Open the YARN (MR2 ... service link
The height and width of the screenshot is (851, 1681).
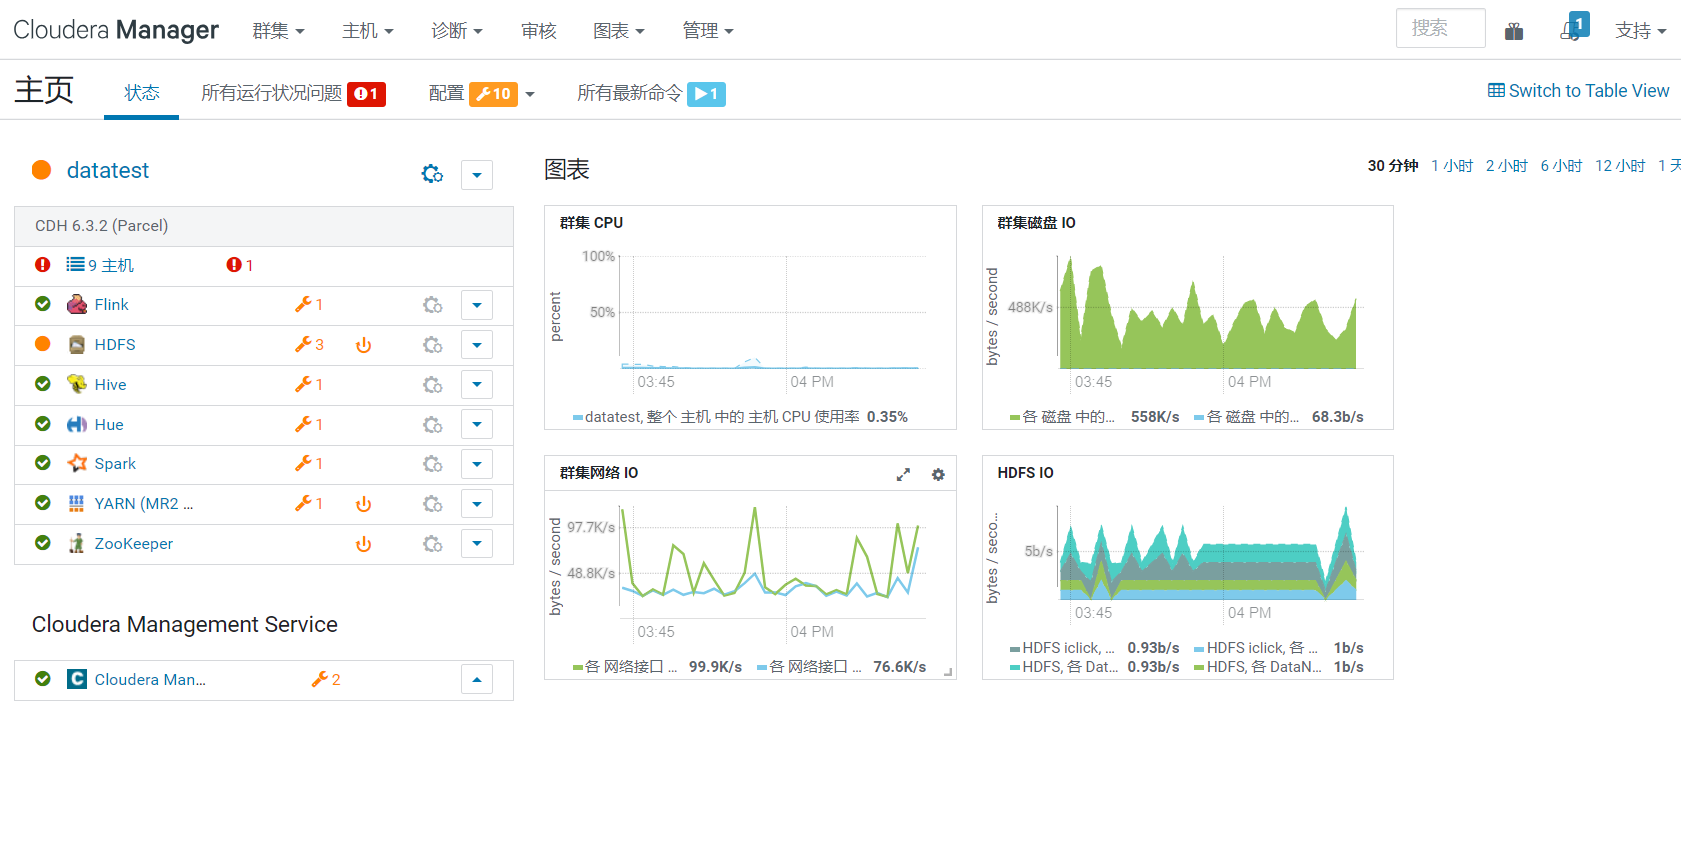[x=144, y=504]
